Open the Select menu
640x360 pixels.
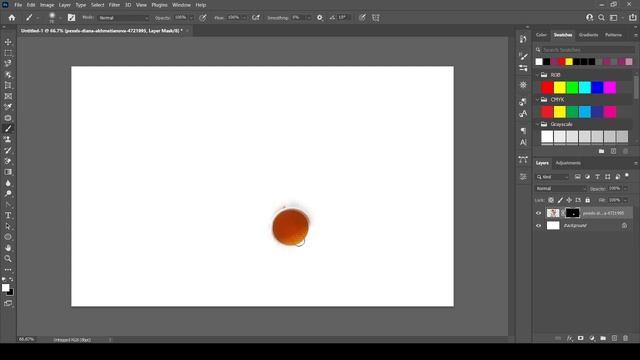98,5
